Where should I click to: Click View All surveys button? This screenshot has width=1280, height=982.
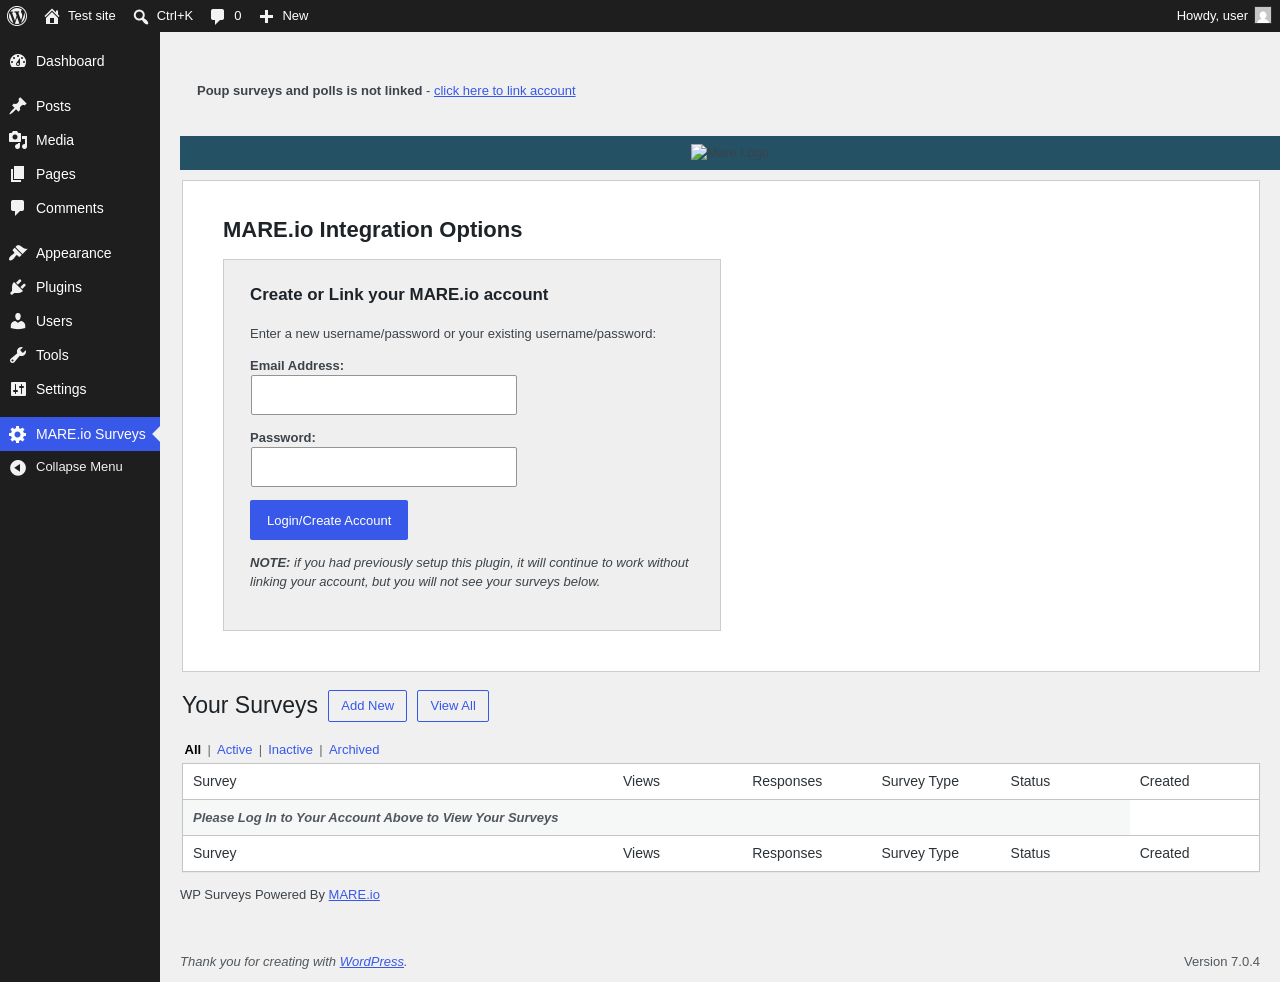[x=453, y=706]
